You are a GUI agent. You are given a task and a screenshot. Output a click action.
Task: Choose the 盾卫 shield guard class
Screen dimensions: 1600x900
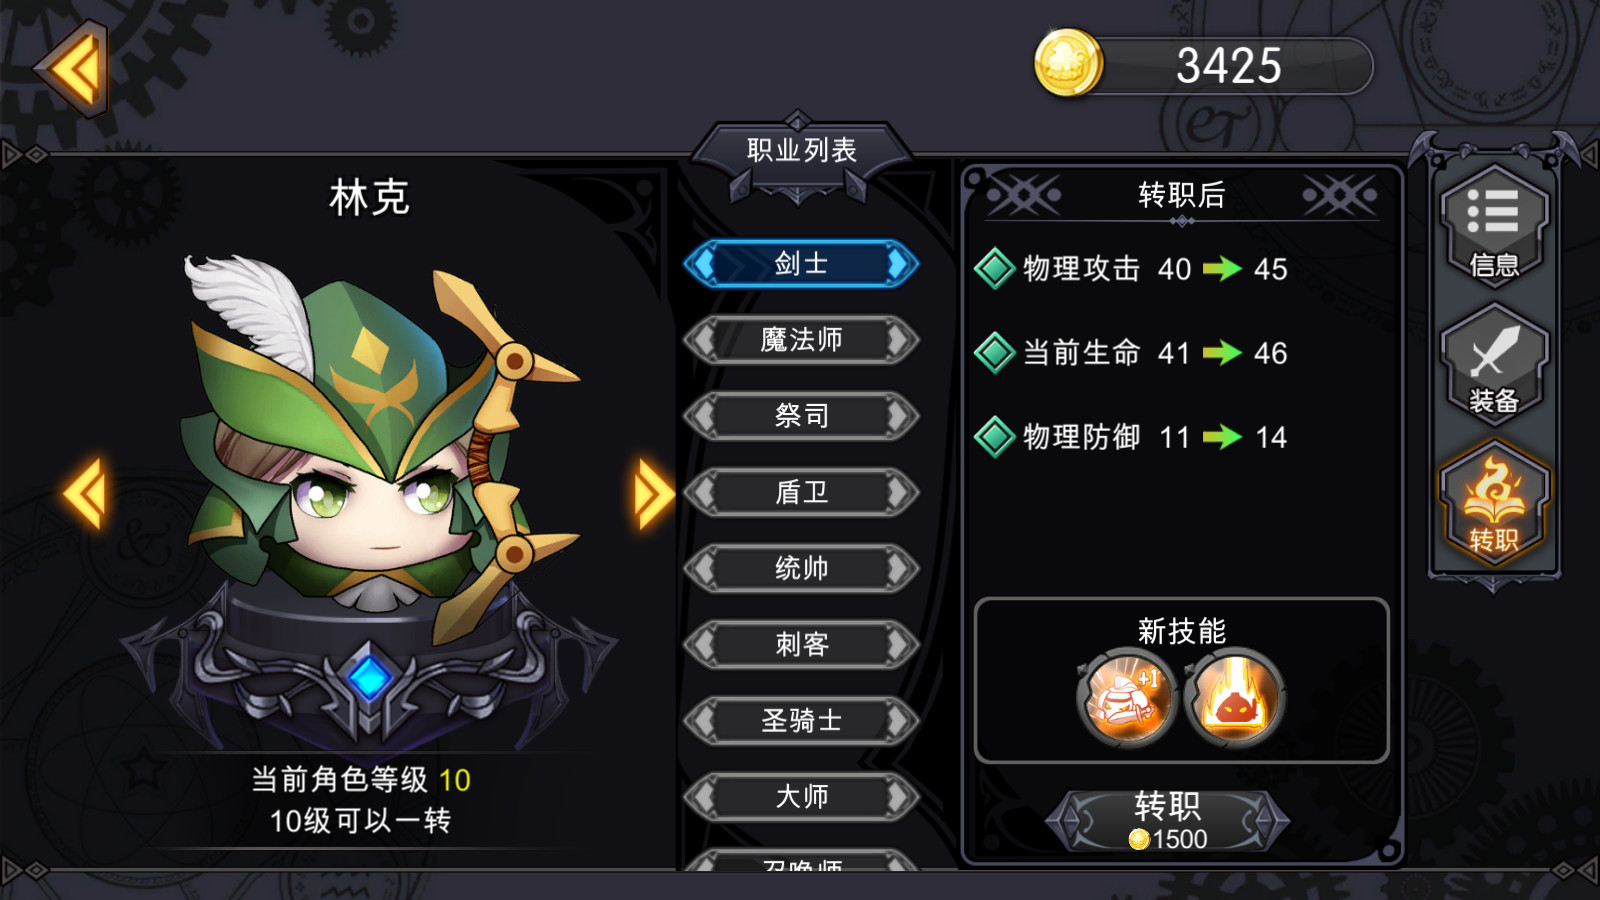[801, 492]
